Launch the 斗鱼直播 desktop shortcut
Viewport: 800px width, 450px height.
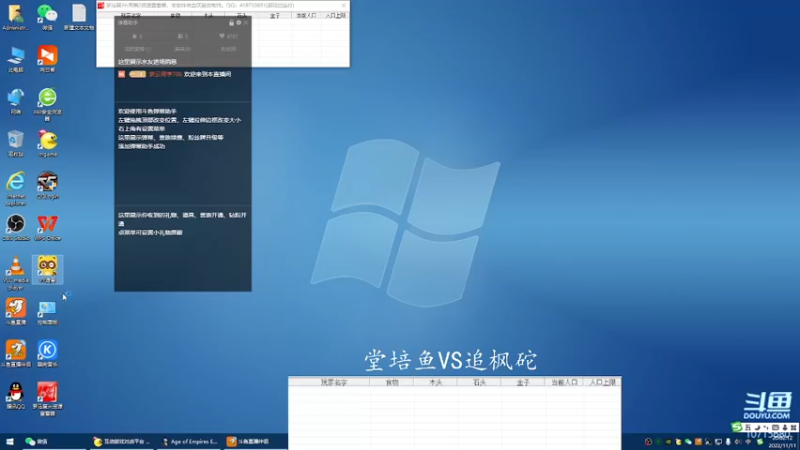[16, 312]
